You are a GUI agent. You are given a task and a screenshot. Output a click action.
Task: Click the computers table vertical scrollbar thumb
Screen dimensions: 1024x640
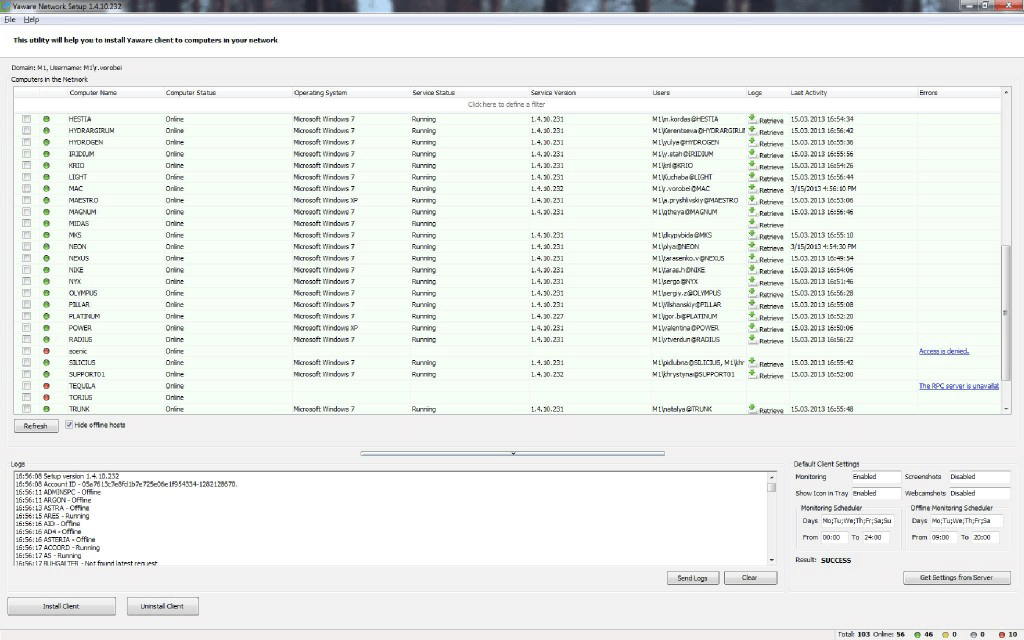point(1006,312)
